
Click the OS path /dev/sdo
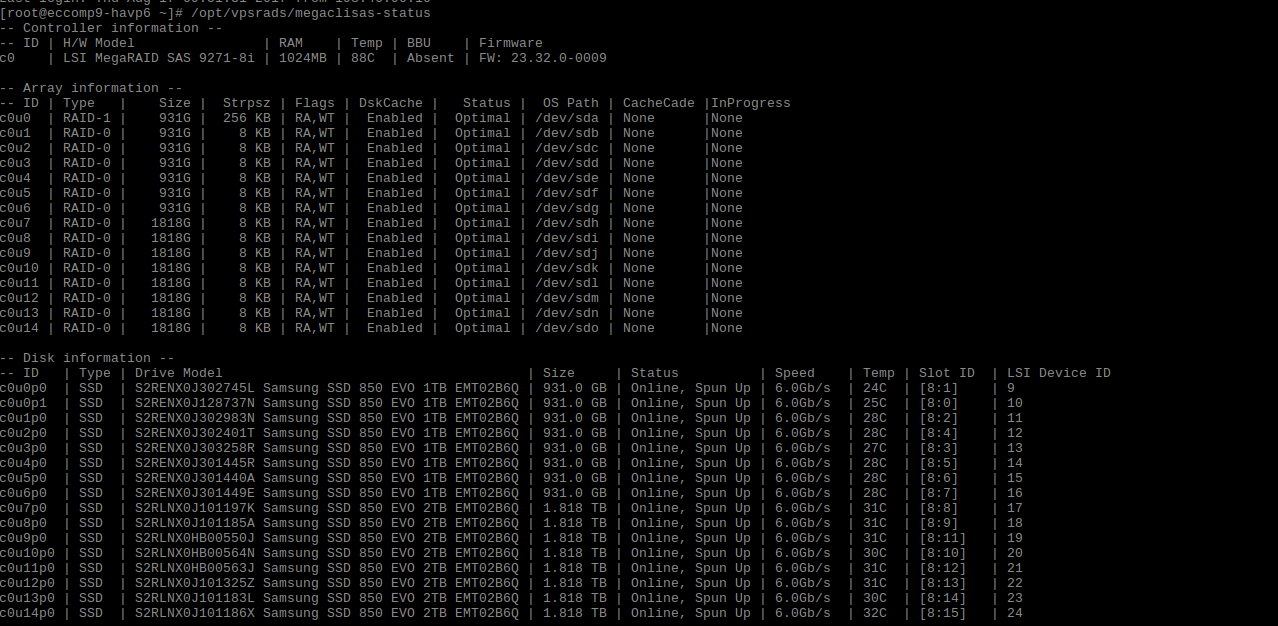point(566,328)
